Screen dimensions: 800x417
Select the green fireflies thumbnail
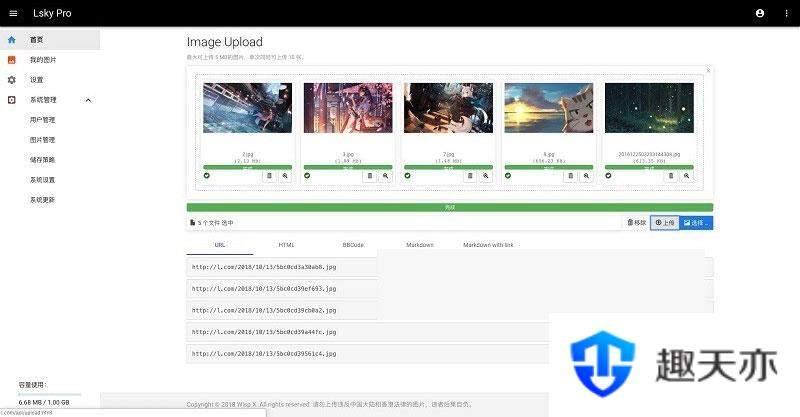[649, 108]
